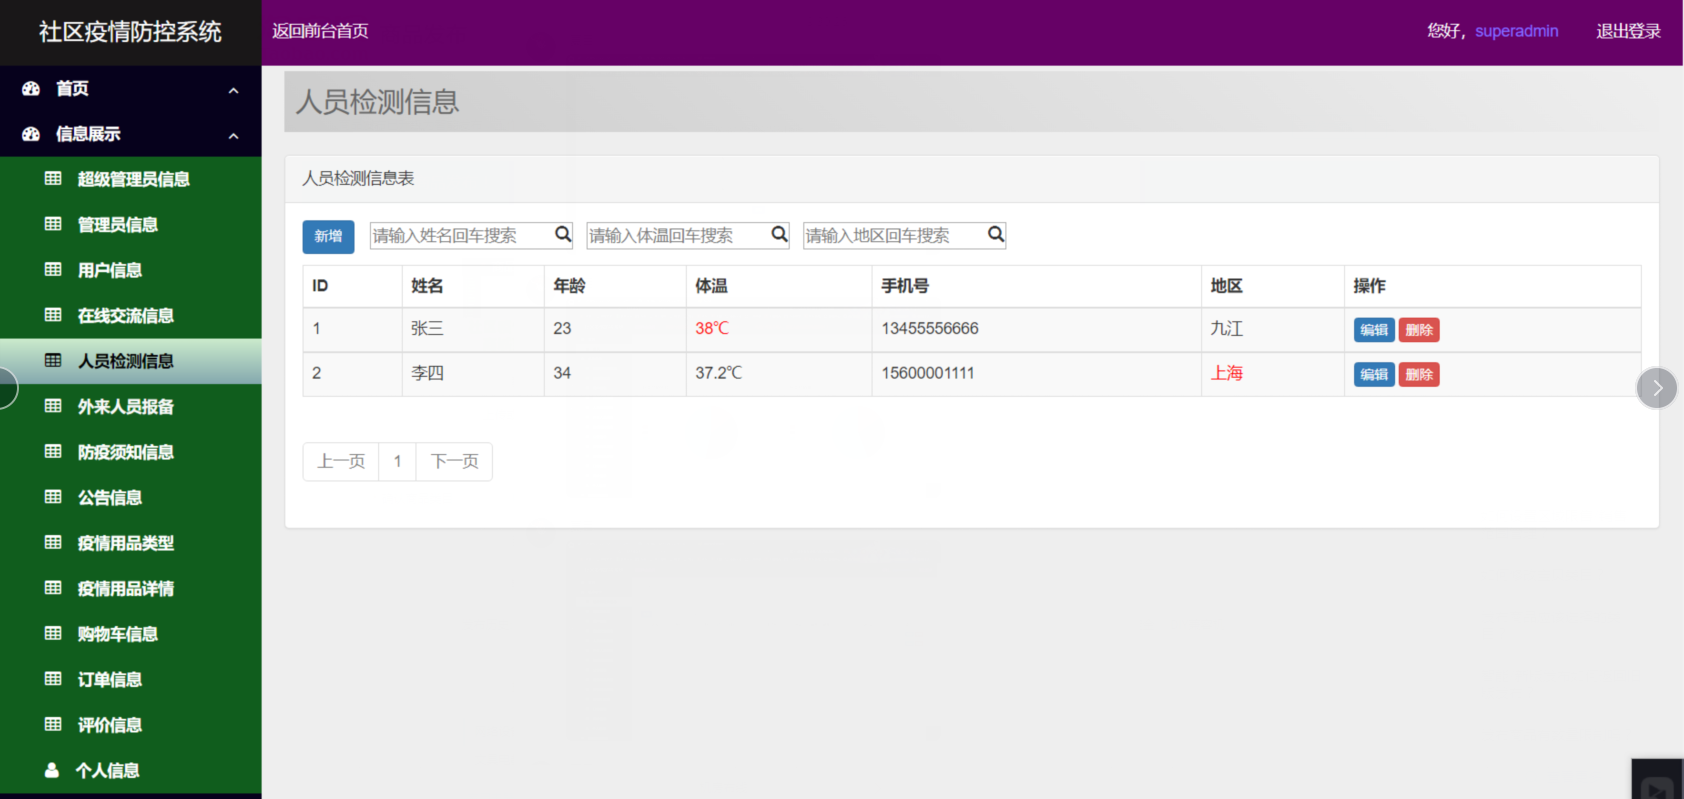Open 个人信息 menu item
This screenshot has width=1684, height=799.
tap(131, 770)
